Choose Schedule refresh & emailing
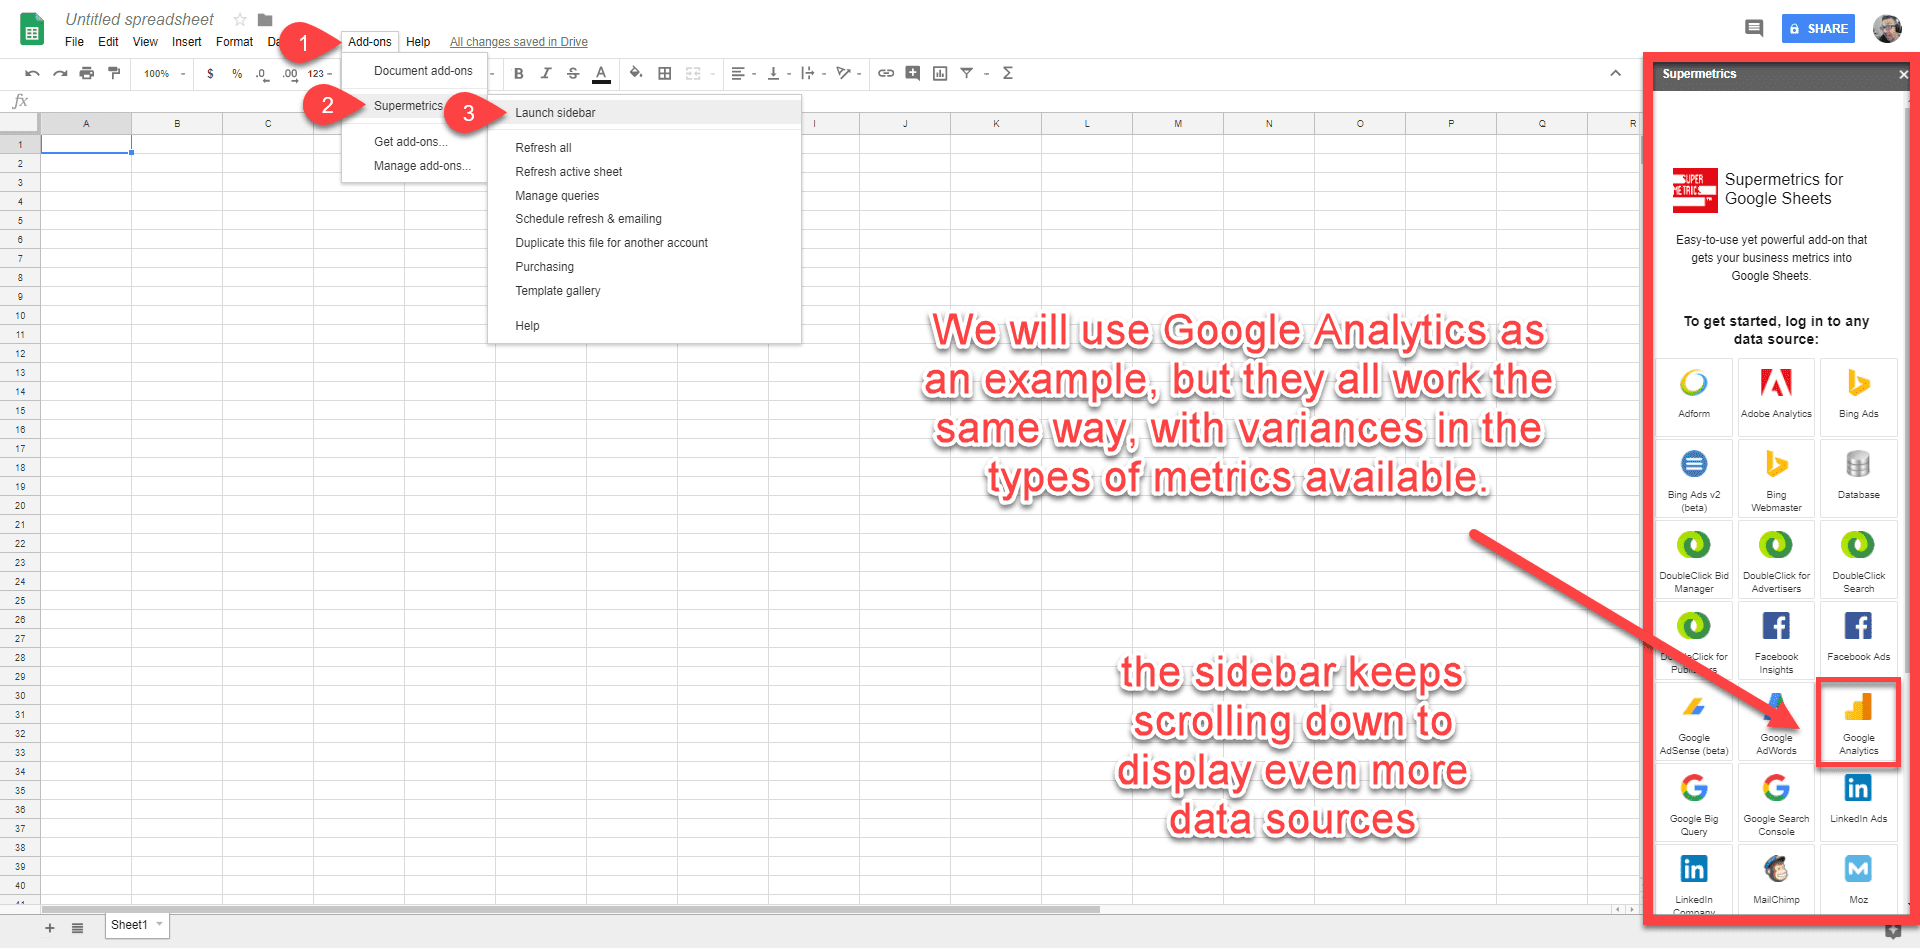Viewport: 1920px width, 949px height. point(644,219)
